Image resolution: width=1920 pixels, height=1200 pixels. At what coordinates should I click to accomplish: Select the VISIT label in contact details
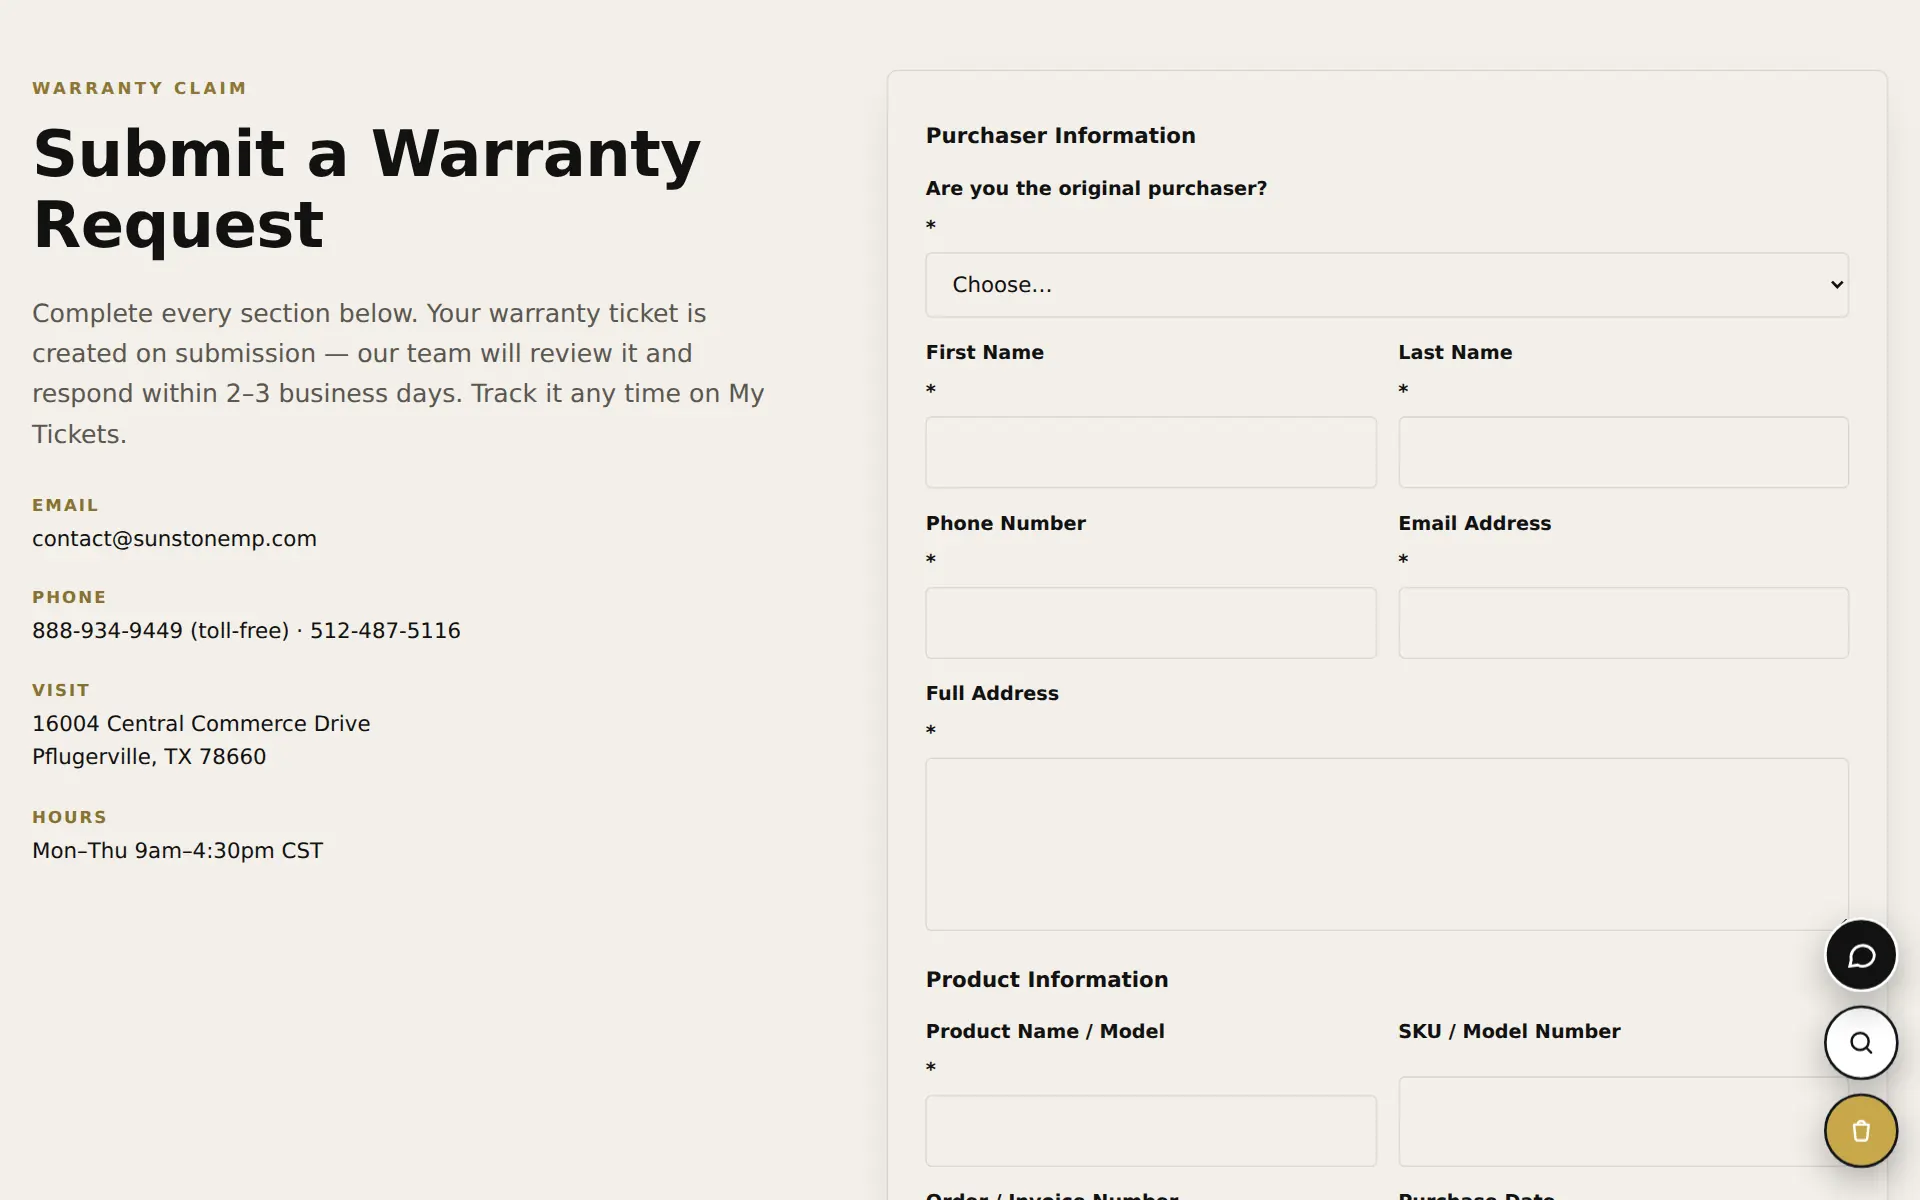pos(61,690)
